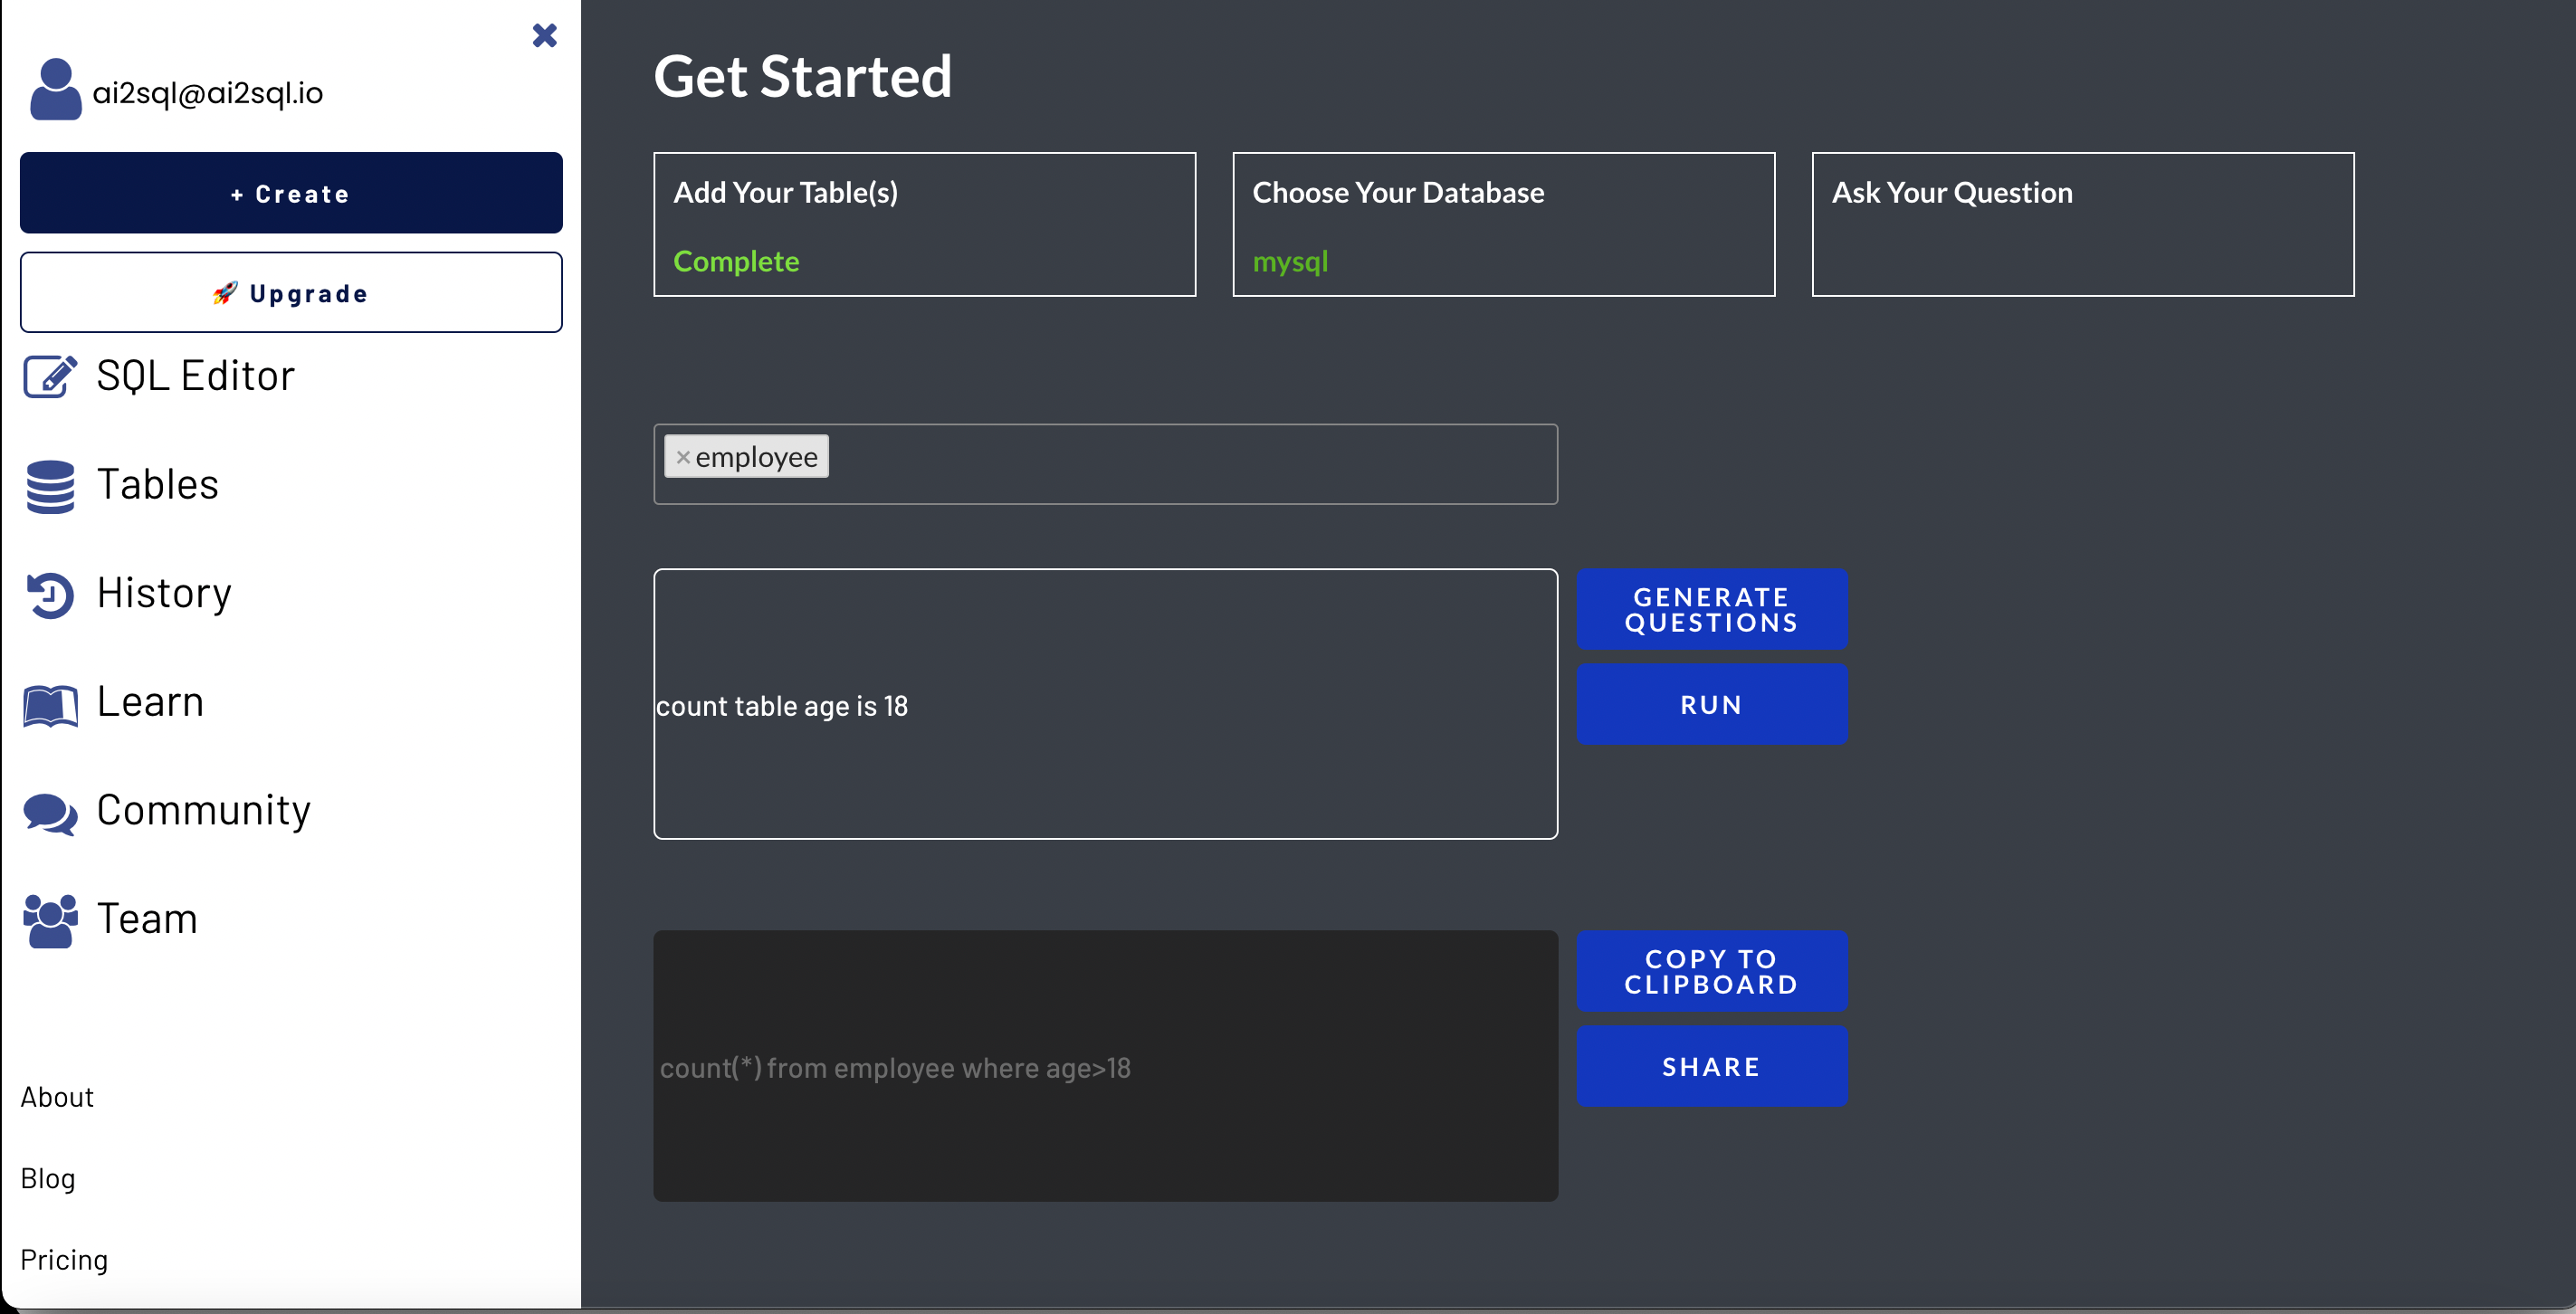The height and width of the screenshot is (1314, 2576).
Task: Click the rocket icon in the Upgrade button
Action: 225,293
